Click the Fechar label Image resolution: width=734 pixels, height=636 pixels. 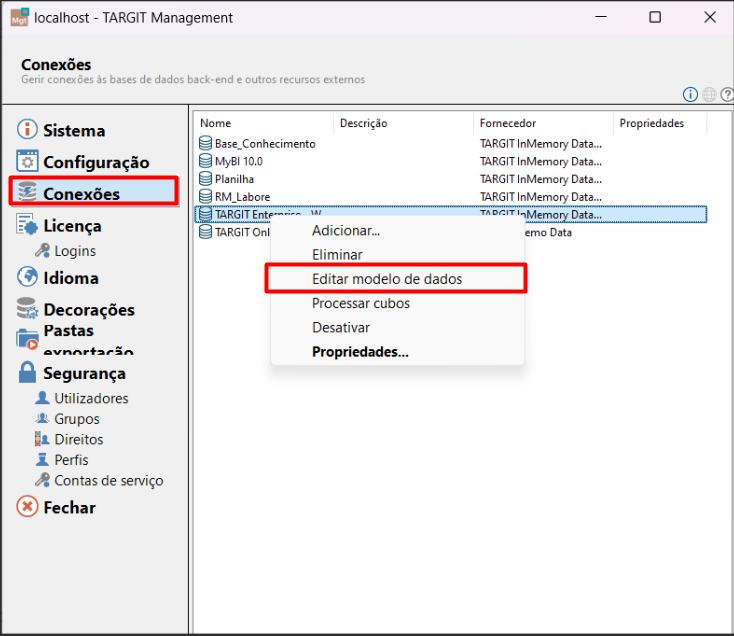69,508
